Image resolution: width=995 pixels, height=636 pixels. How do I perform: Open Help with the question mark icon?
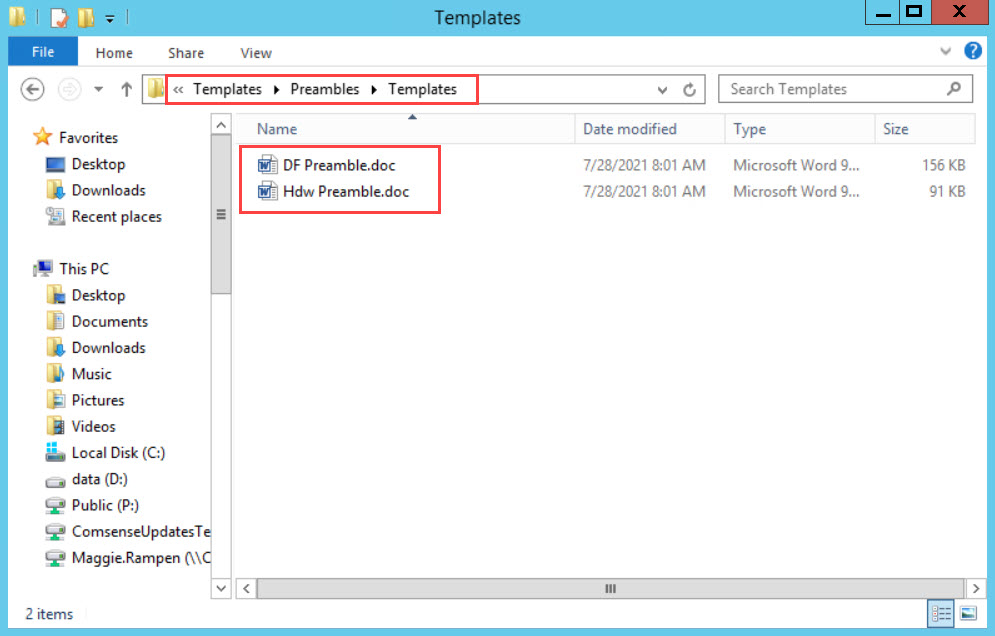coord(973,51)
